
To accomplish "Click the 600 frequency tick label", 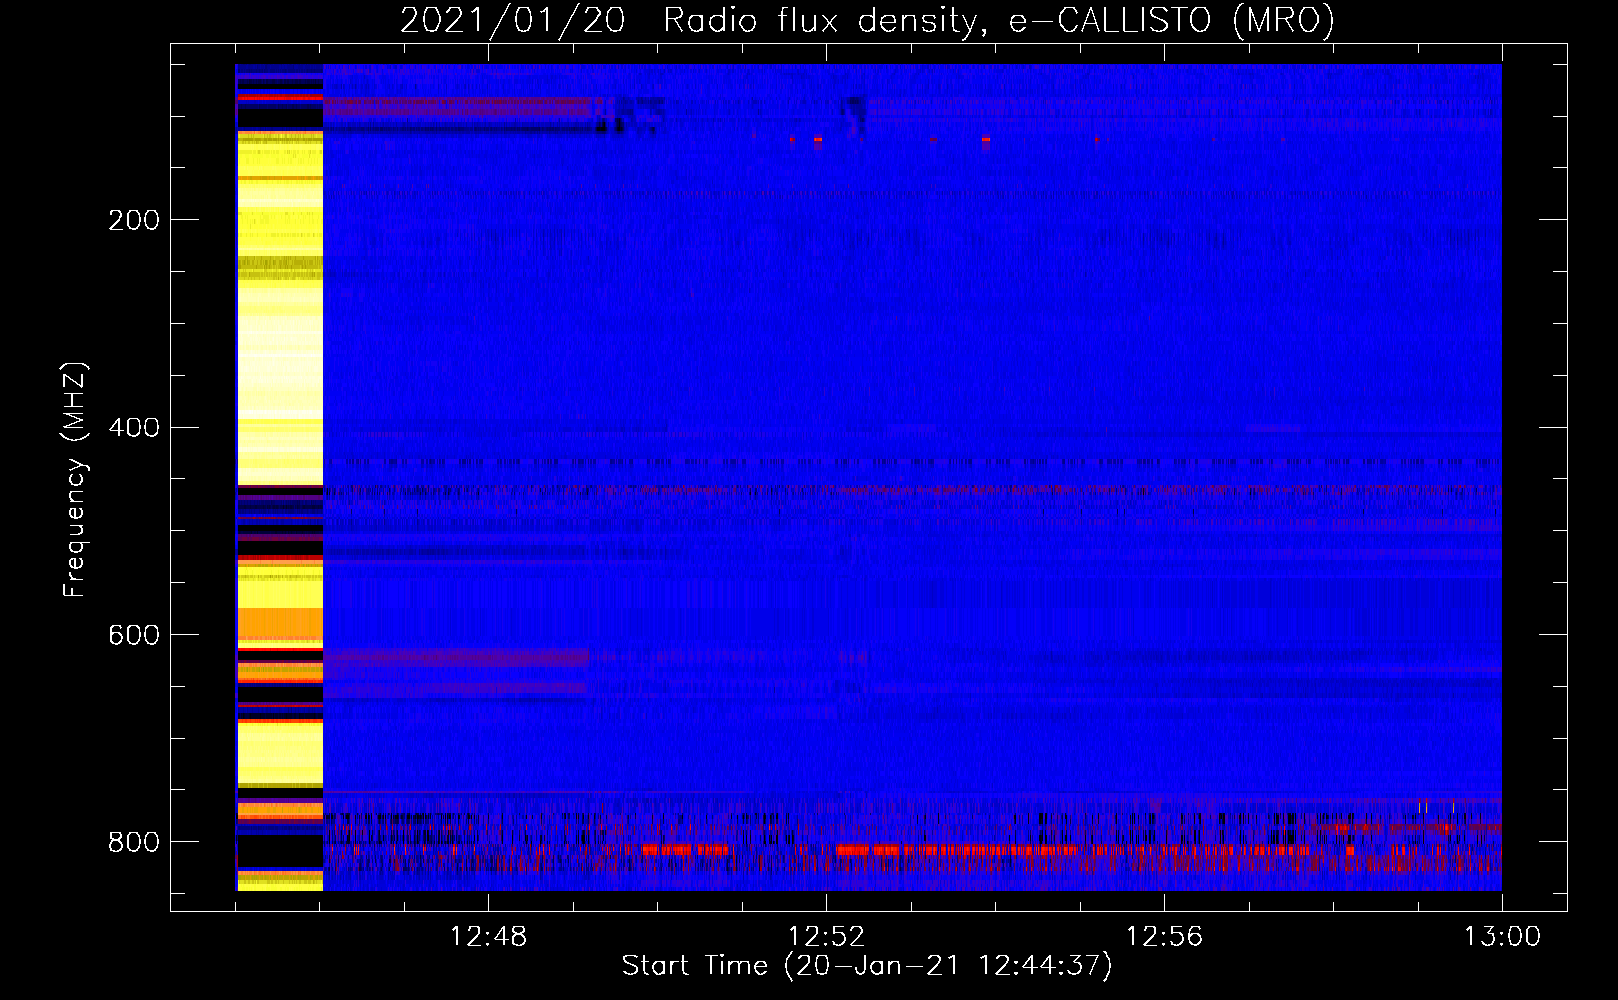I will pos(134,636).
